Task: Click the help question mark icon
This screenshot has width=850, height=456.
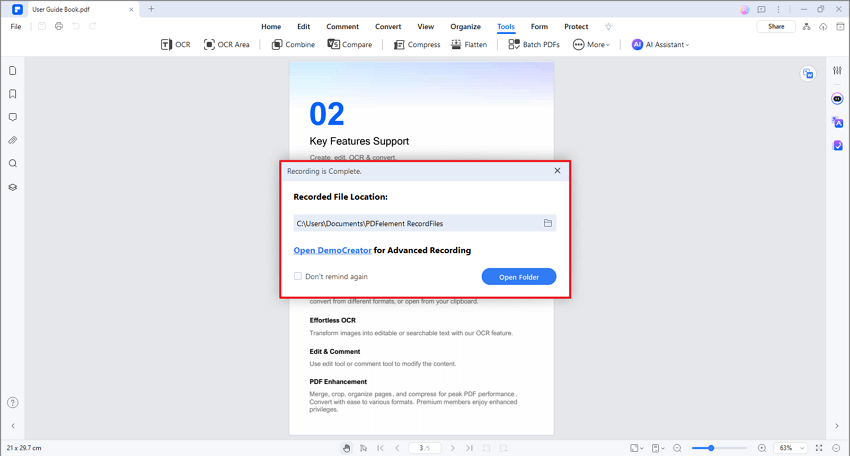Action: click(x=12, y=402)
